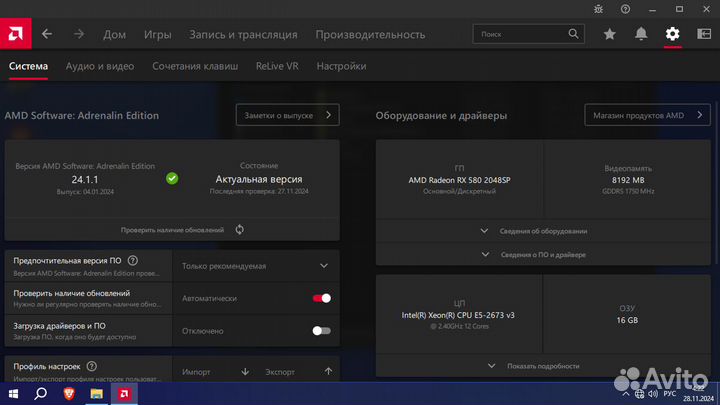Expand Сведения об оборудовании
This screenshot has width=720, height=405.
(x=543, y=231)
